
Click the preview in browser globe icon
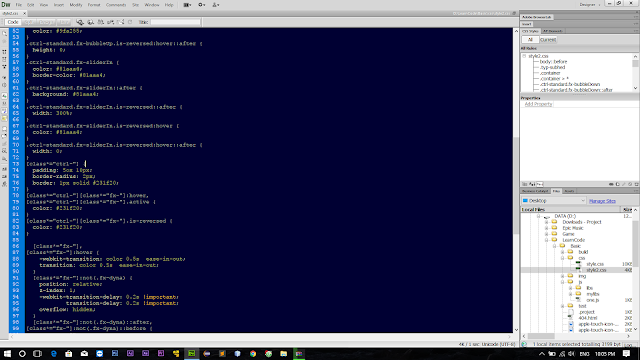point(90,22)
